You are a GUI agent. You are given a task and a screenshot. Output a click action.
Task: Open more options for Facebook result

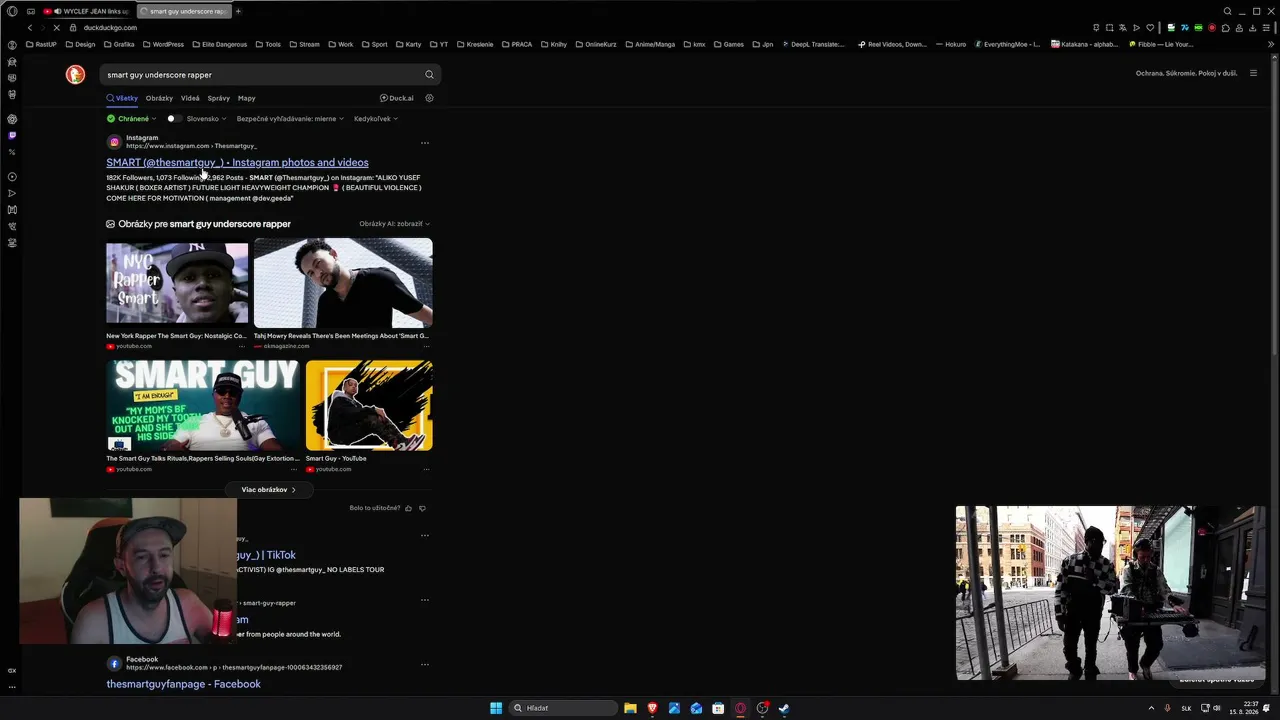425,664
